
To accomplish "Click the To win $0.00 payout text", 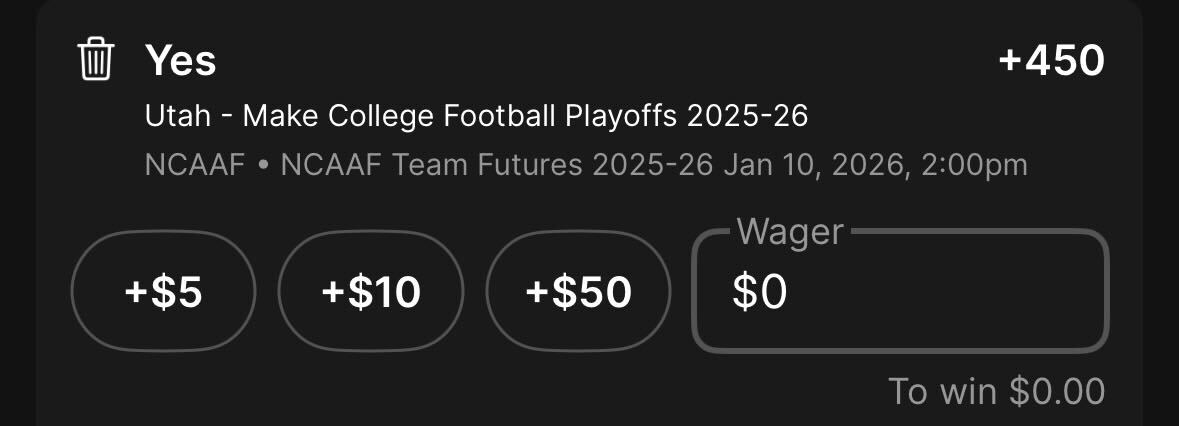I will (x=996, y=391).
